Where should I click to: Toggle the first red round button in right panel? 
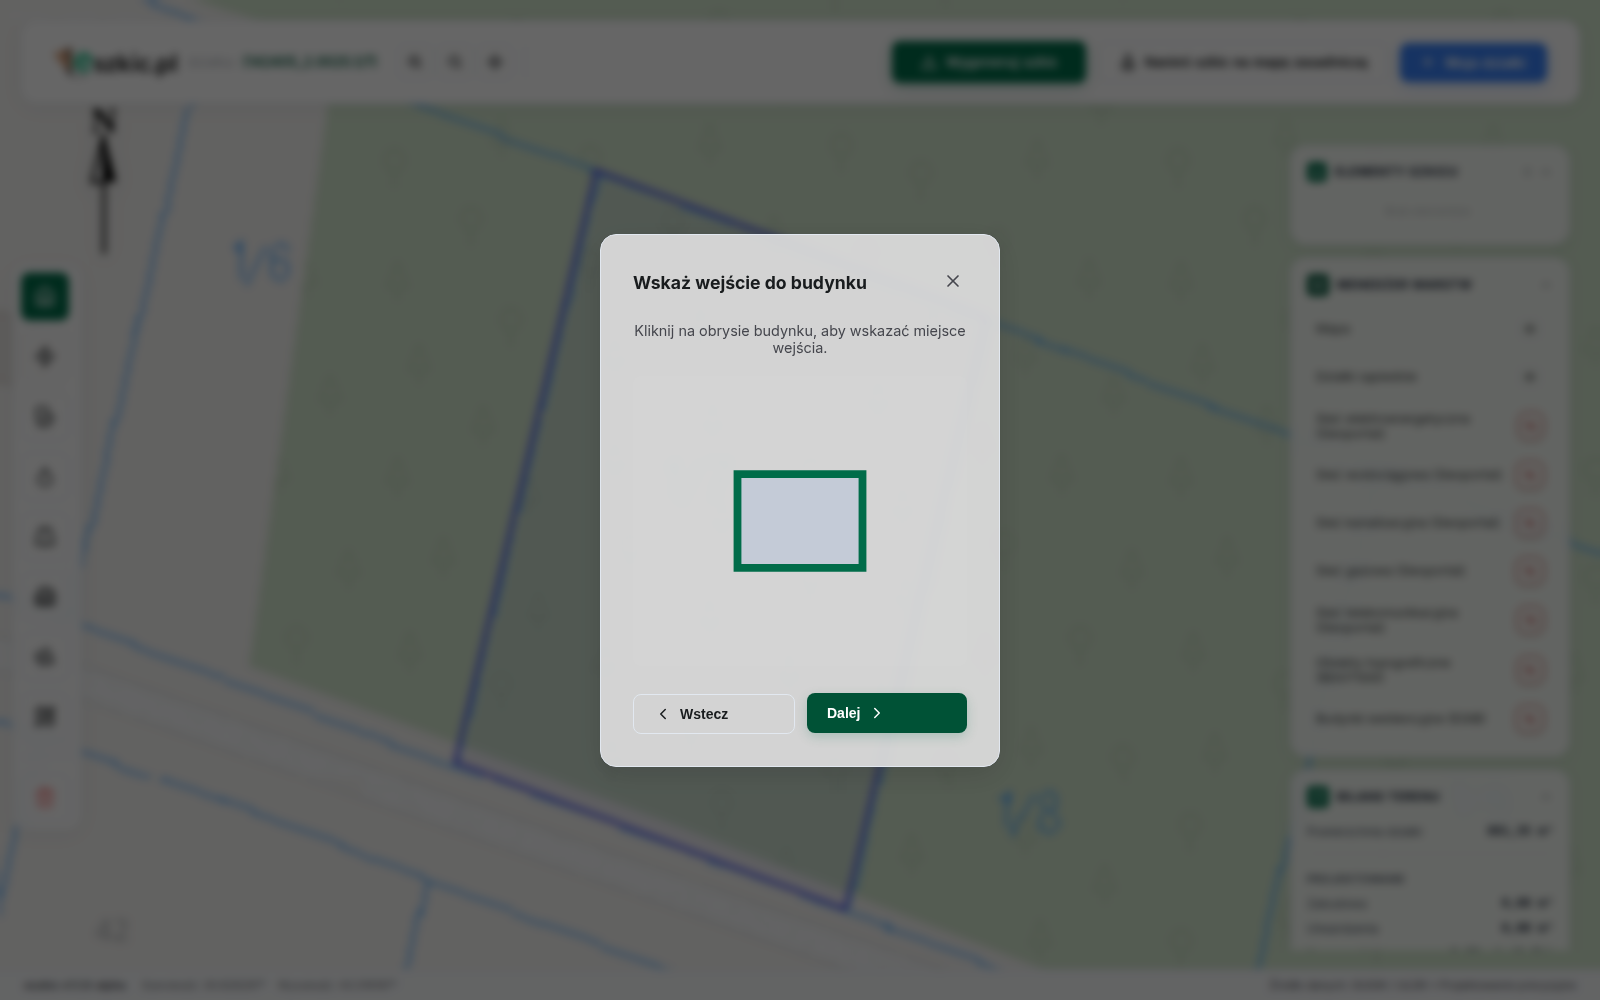(x=1530, y=427)
